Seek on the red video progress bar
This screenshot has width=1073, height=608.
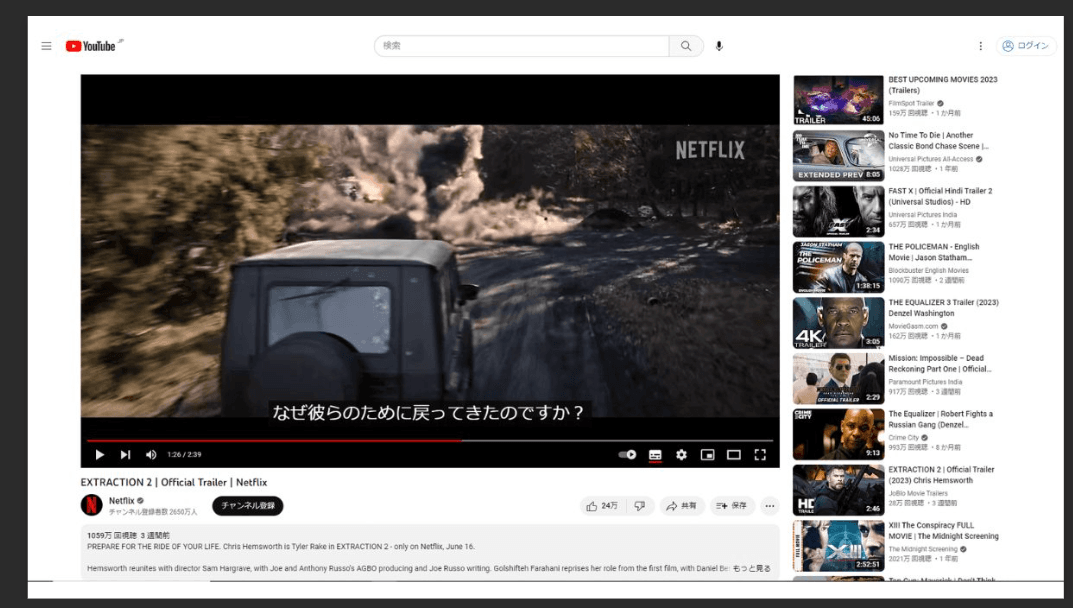(430, 440)
